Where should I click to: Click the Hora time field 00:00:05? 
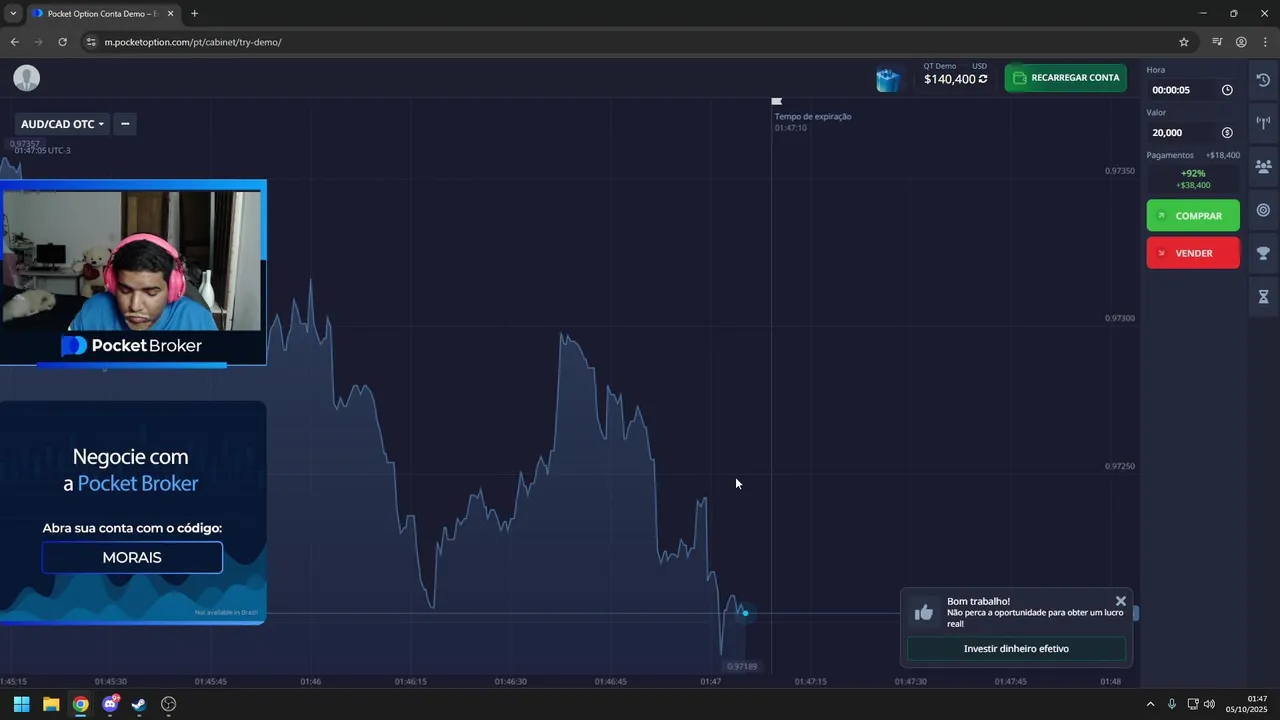[1193, 90]
